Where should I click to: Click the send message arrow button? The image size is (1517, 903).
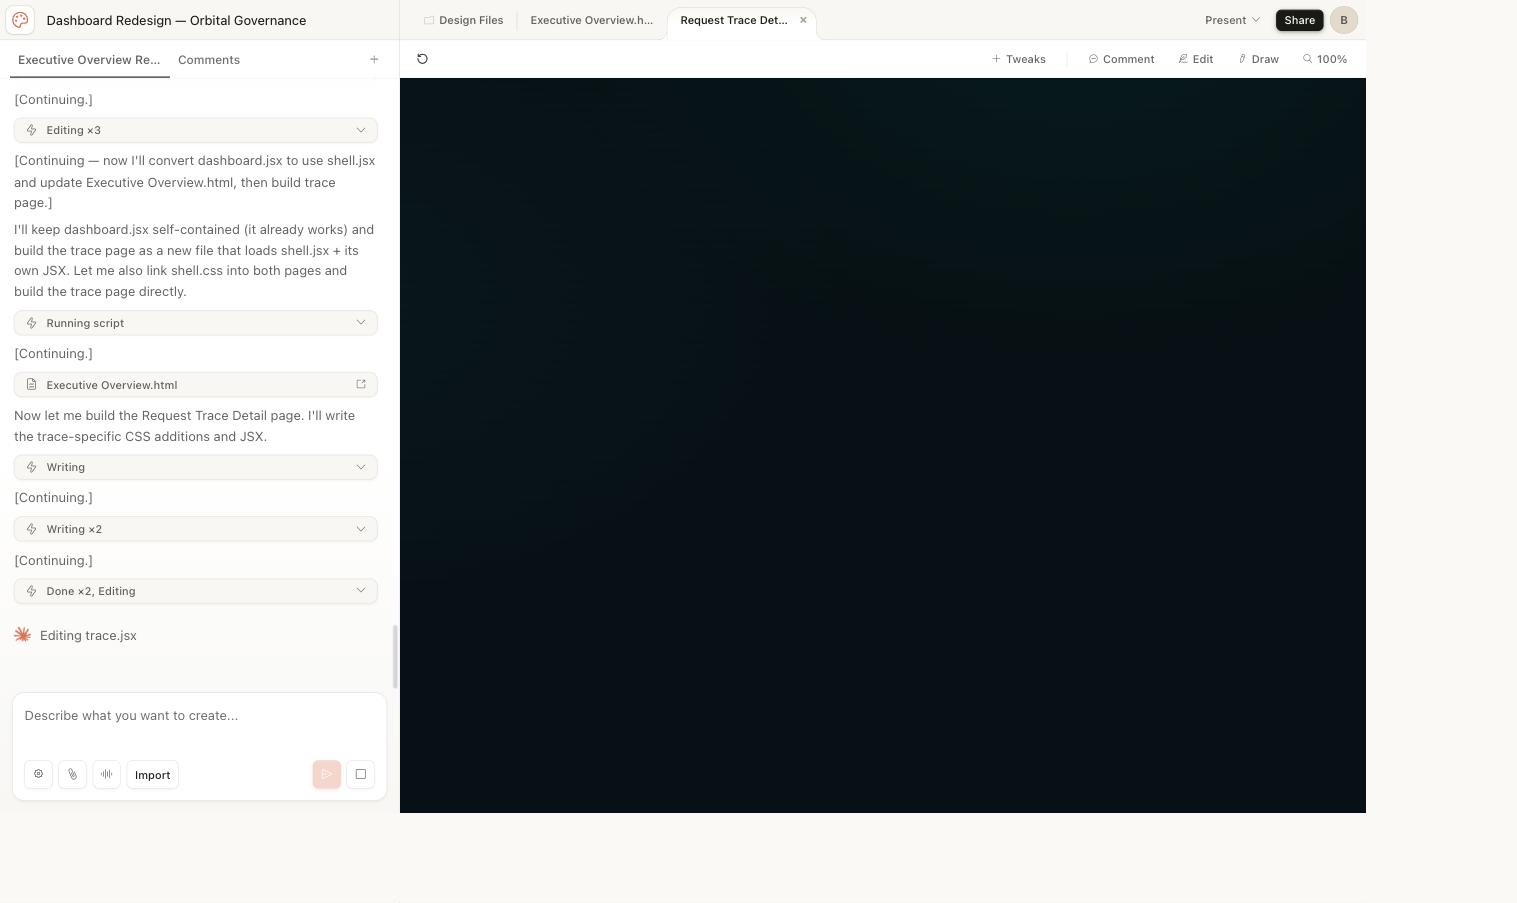(x=326, y=774)
